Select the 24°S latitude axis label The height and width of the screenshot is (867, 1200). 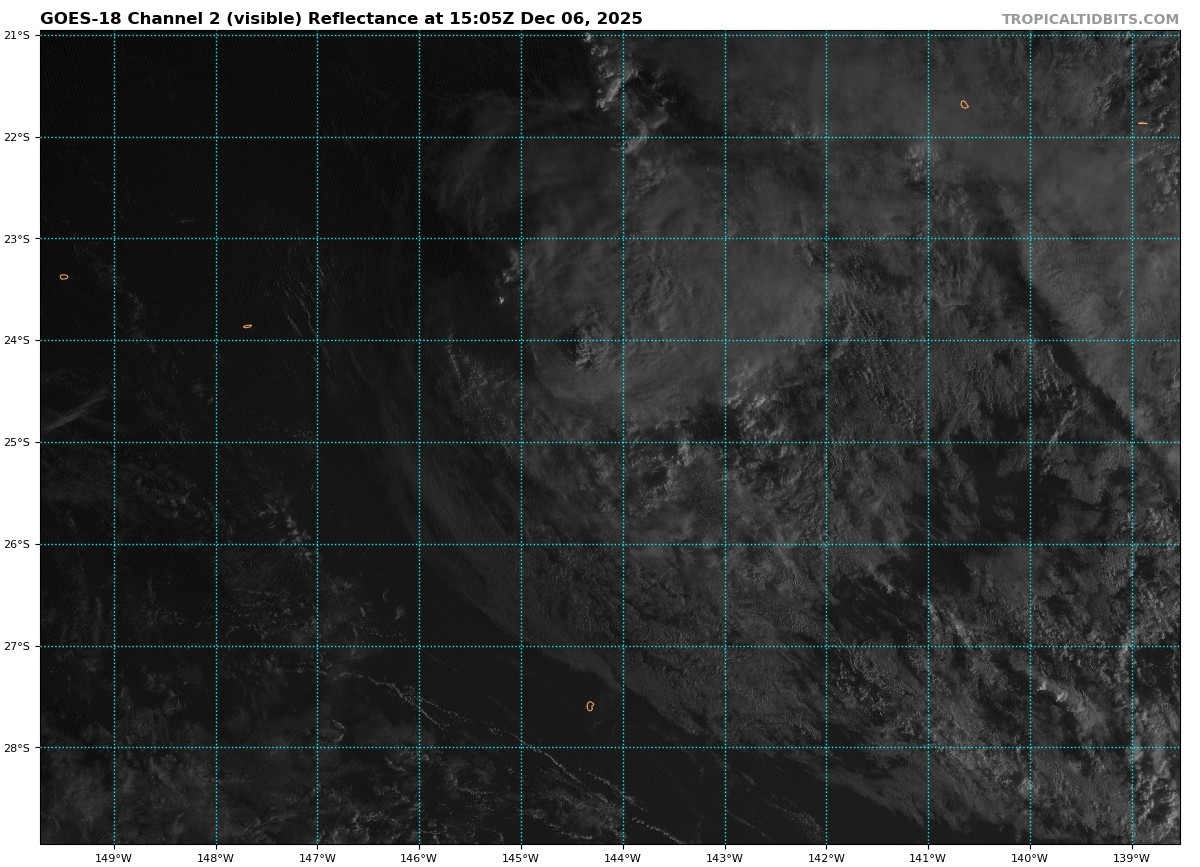(x=17, y=340)
